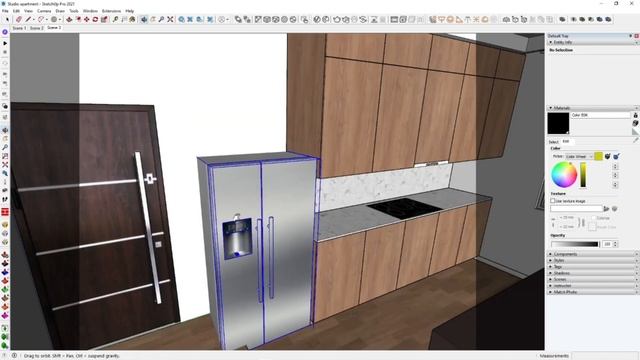Open the Window menu
This screenshot has height=360, width=640.
90,11
